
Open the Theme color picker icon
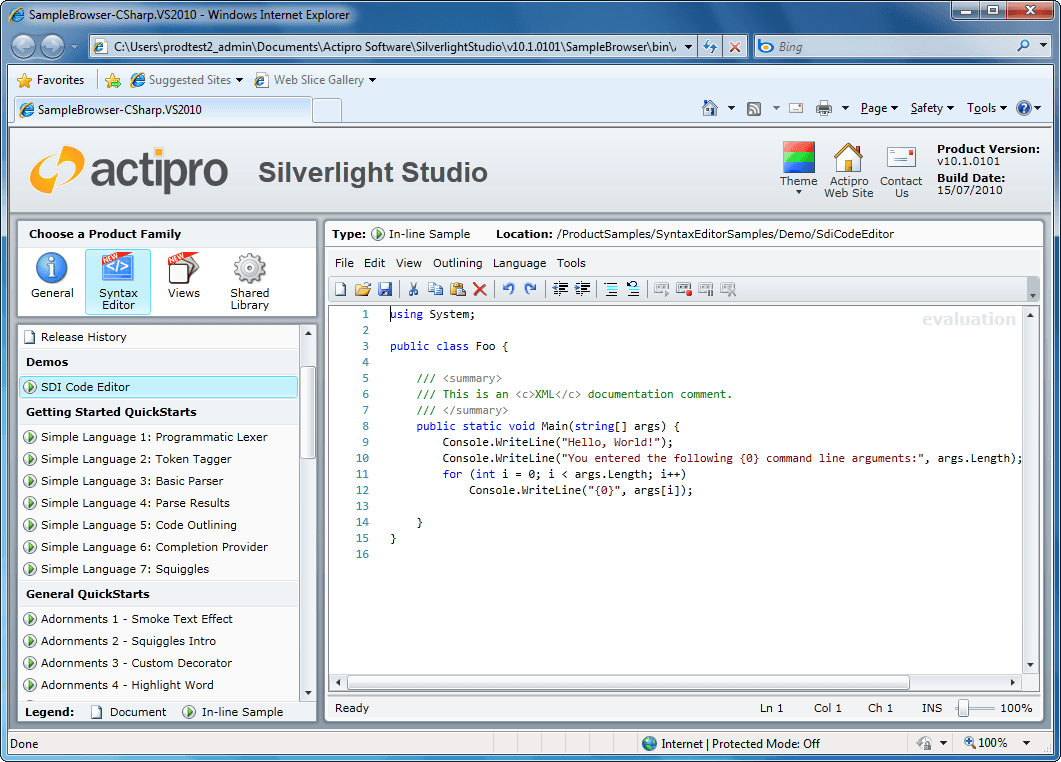tap(798, 167)
